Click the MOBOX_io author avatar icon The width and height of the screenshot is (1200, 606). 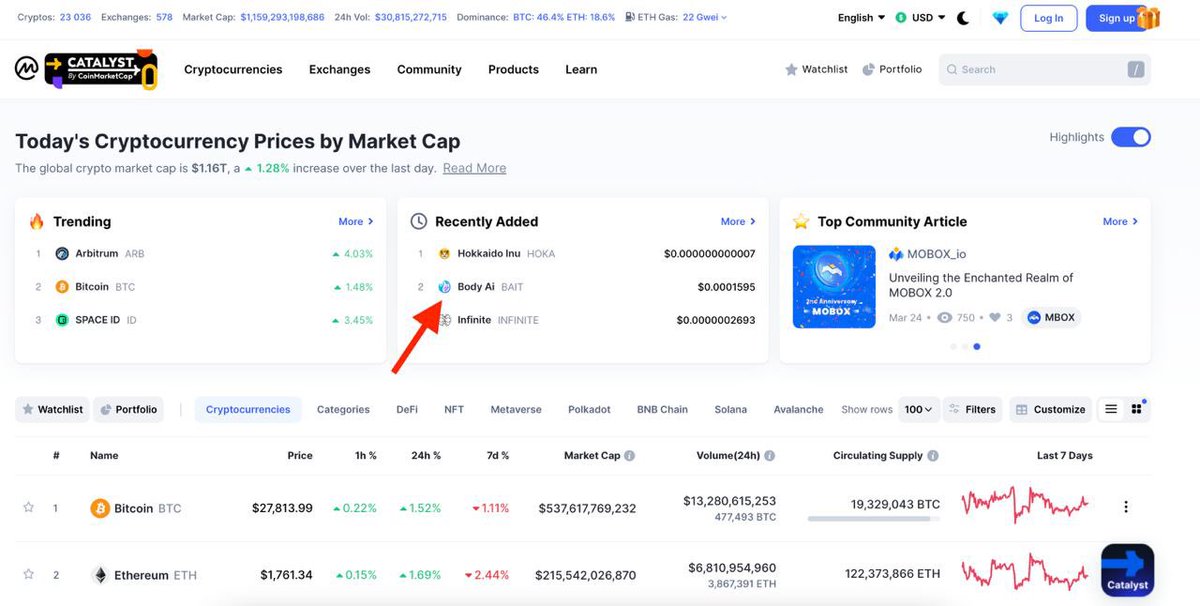(x=896, y=254)
